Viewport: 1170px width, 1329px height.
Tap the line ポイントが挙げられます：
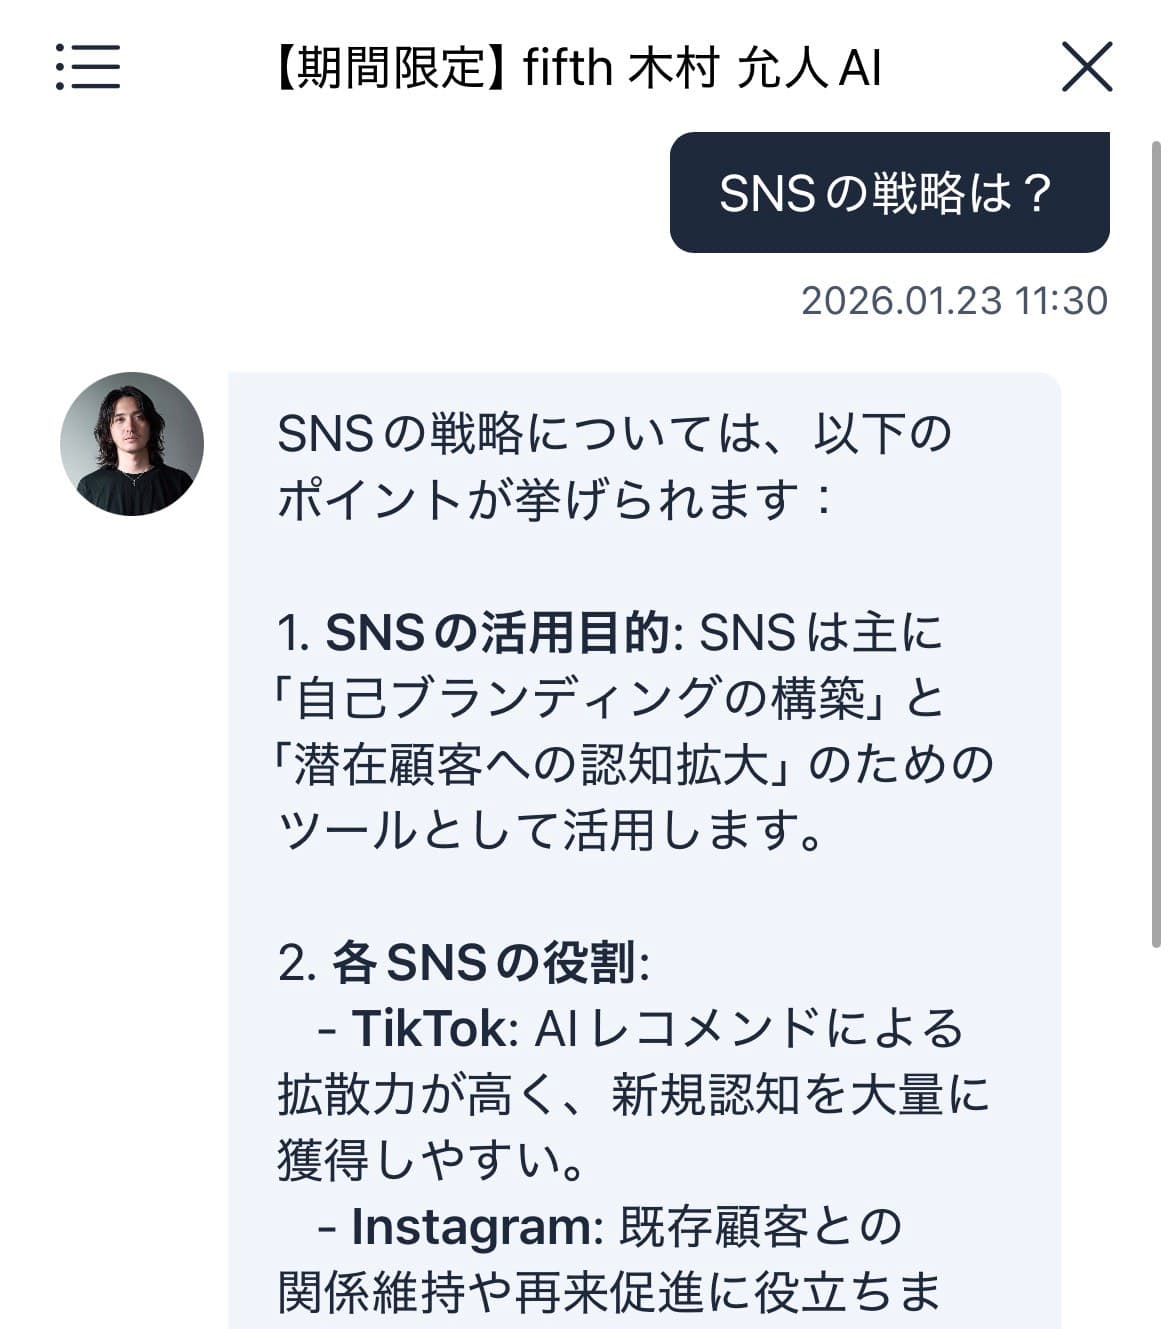tap(556, 500)
